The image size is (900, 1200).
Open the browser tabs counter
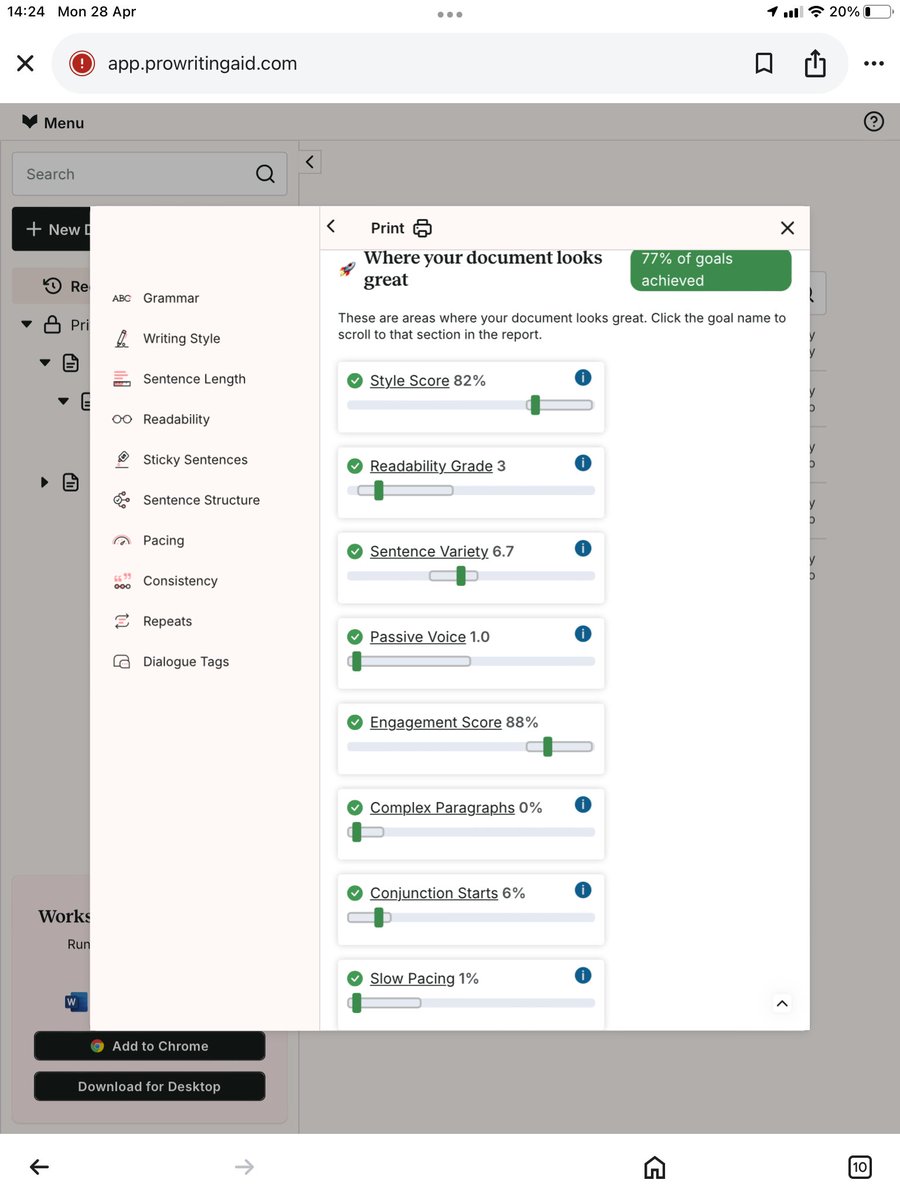click(859, 1167)
